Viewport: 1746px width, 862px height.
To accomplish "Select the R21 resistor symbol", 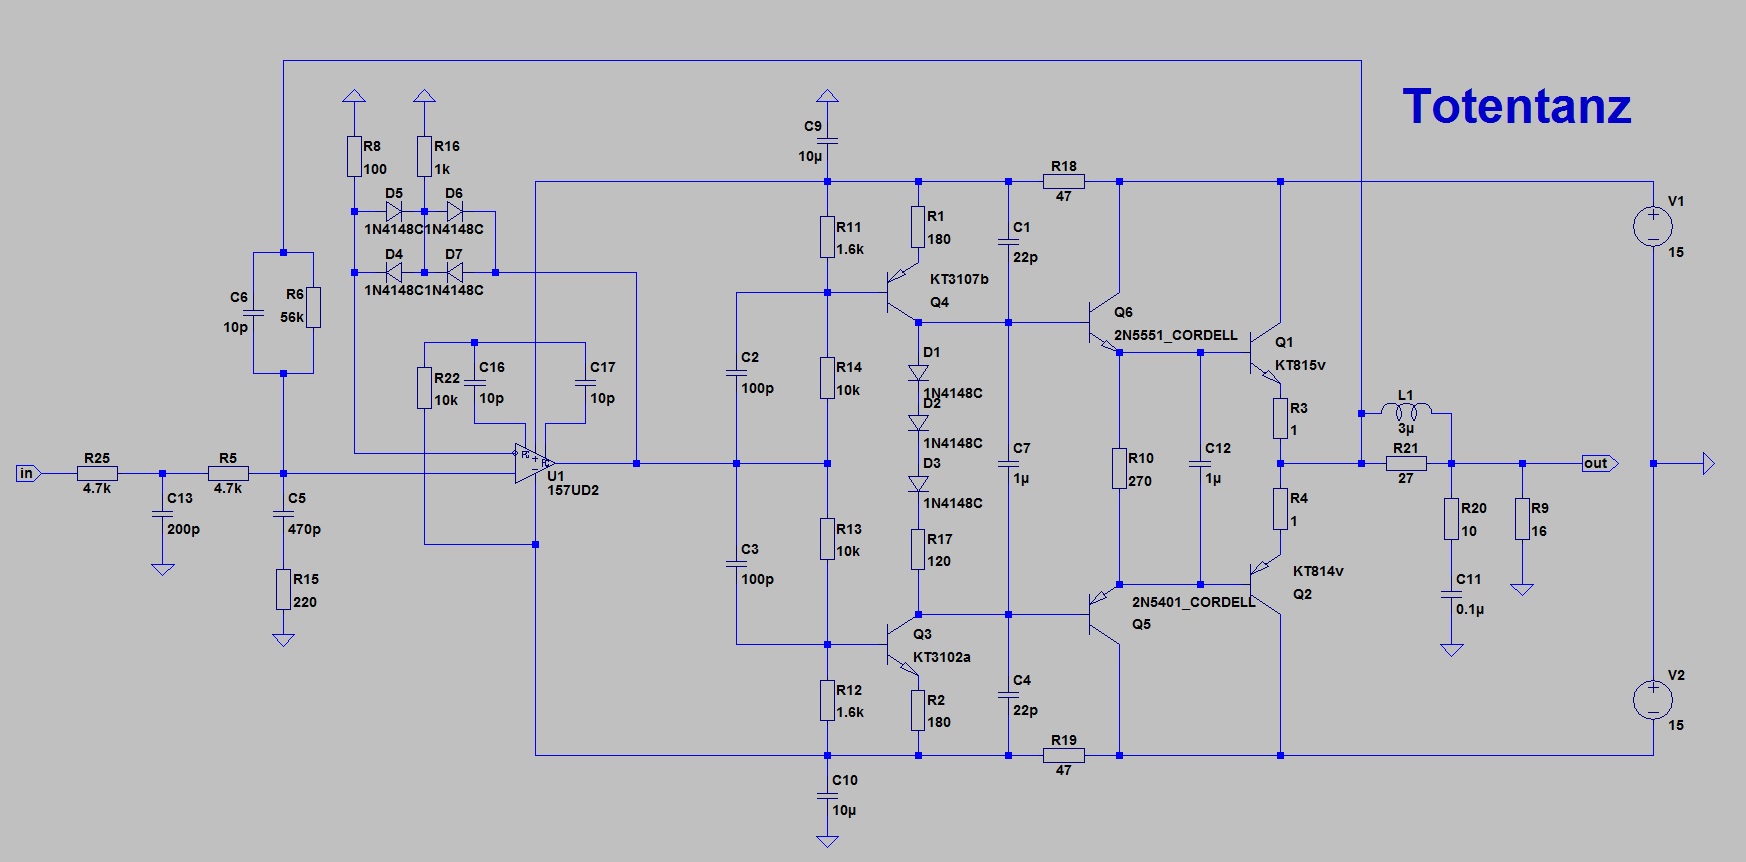I will 1406,463.
